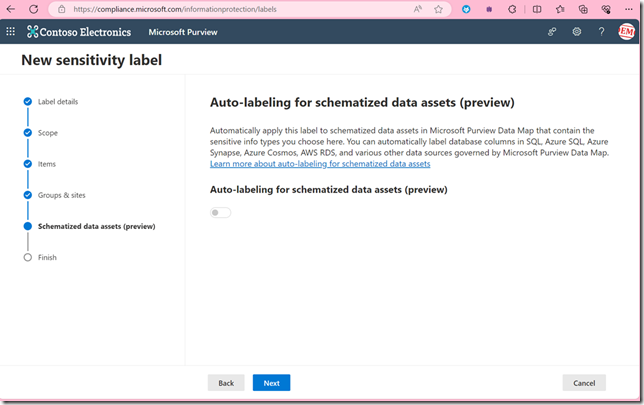Open Learn more about auto-labeling link
Viewport: 644px width, 405px height.
[x=320, y=164]
